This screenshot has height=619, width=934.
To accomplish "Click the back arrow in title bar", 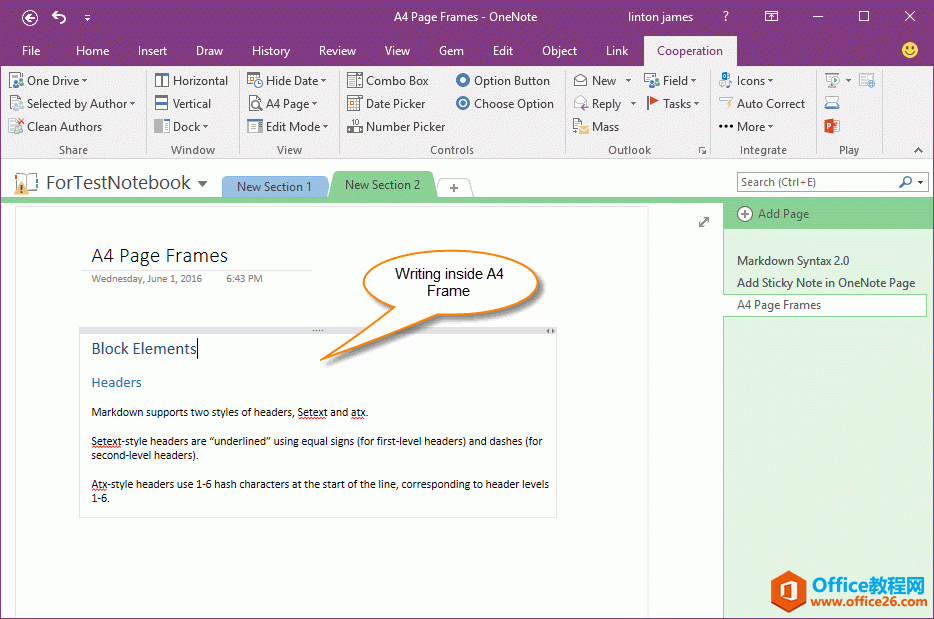I will click(x=30, y=17).
